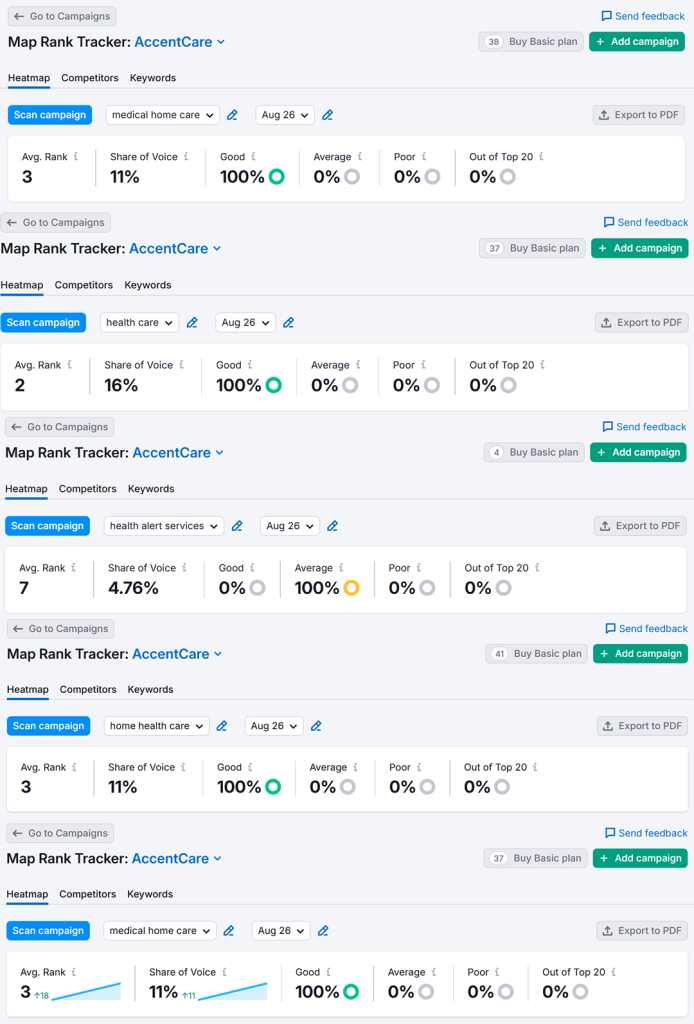Click pencil icon beside "health alert services" dropdown
Image resolution: width=694 pixels, height=1024 pixels.
click(x=237, y=526)
